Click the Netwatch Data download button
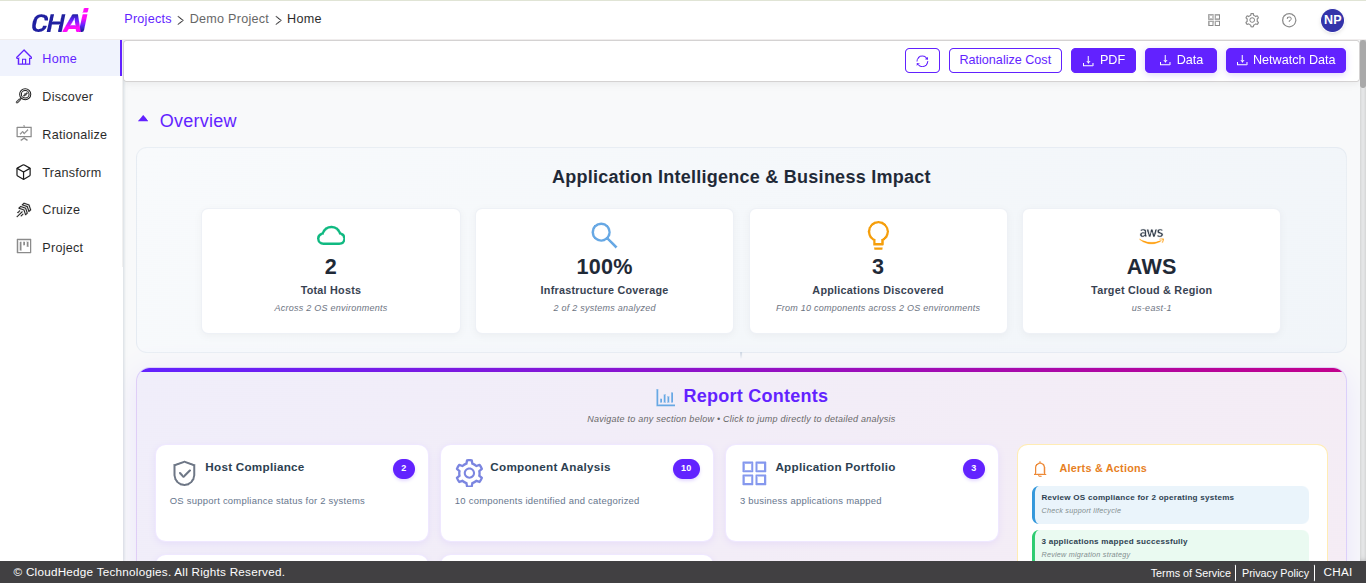This screenshot has height=583, width=1366. [1285, 60]
